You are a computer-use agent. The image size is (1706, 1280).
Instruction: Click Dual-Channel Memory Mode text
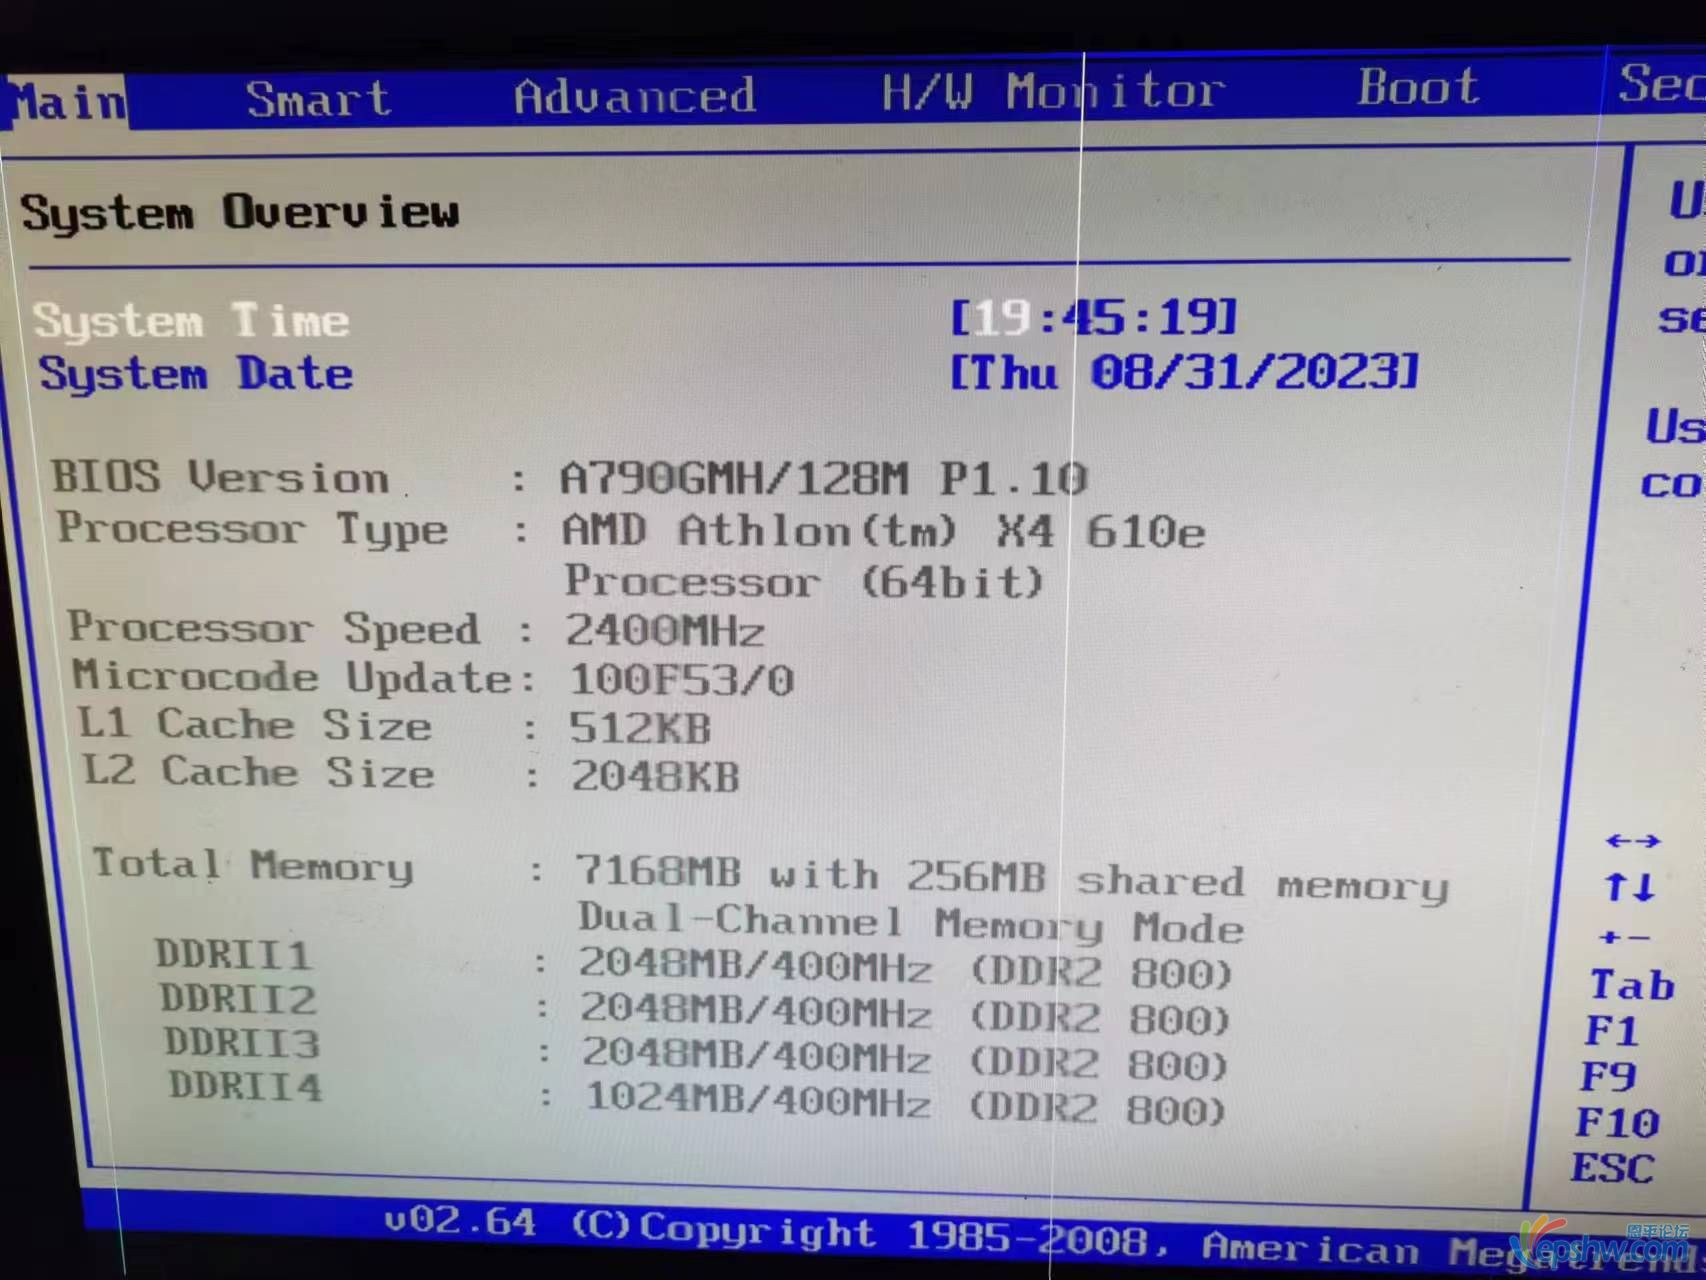pyautogui.click(x=911, y=922)
